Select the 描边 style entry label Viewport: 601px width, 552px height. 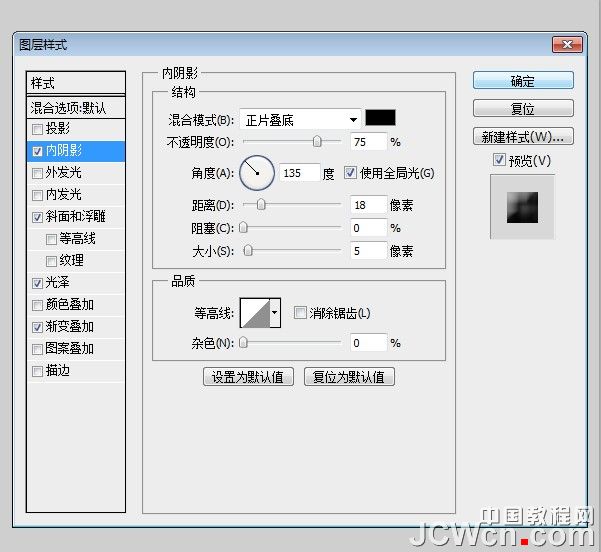click(x=57, y=371)
